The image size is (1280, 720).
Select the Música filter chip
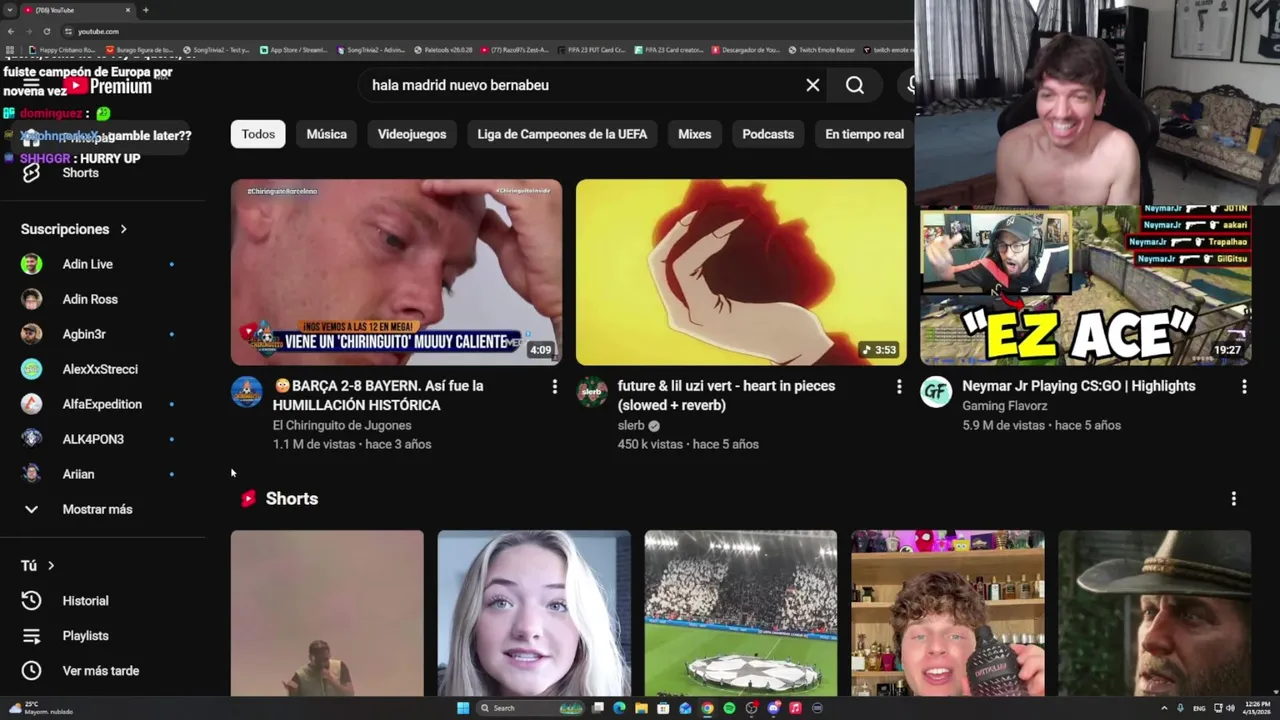click(327, 134)
